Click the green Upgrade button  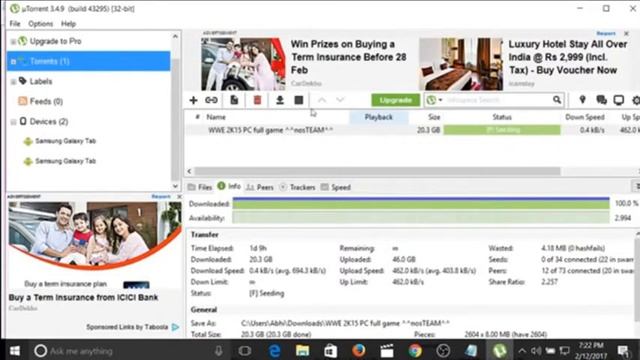(x=396, y=100)
